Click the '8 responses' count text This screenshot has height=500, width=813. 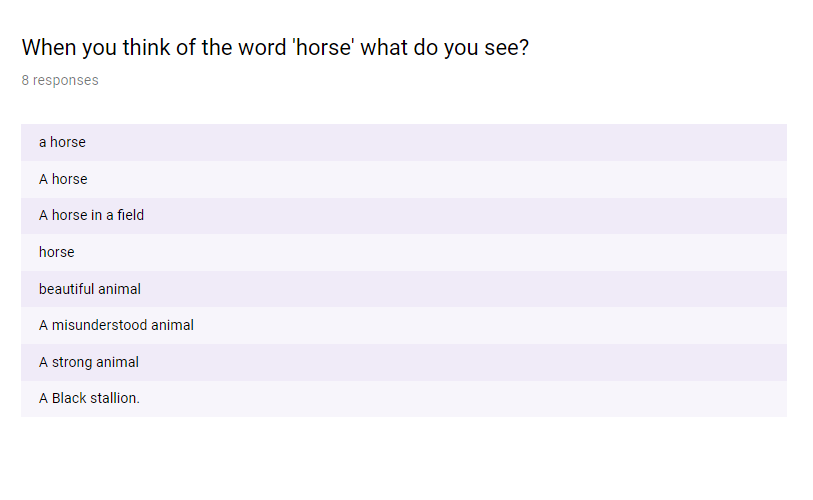point(60,80)
